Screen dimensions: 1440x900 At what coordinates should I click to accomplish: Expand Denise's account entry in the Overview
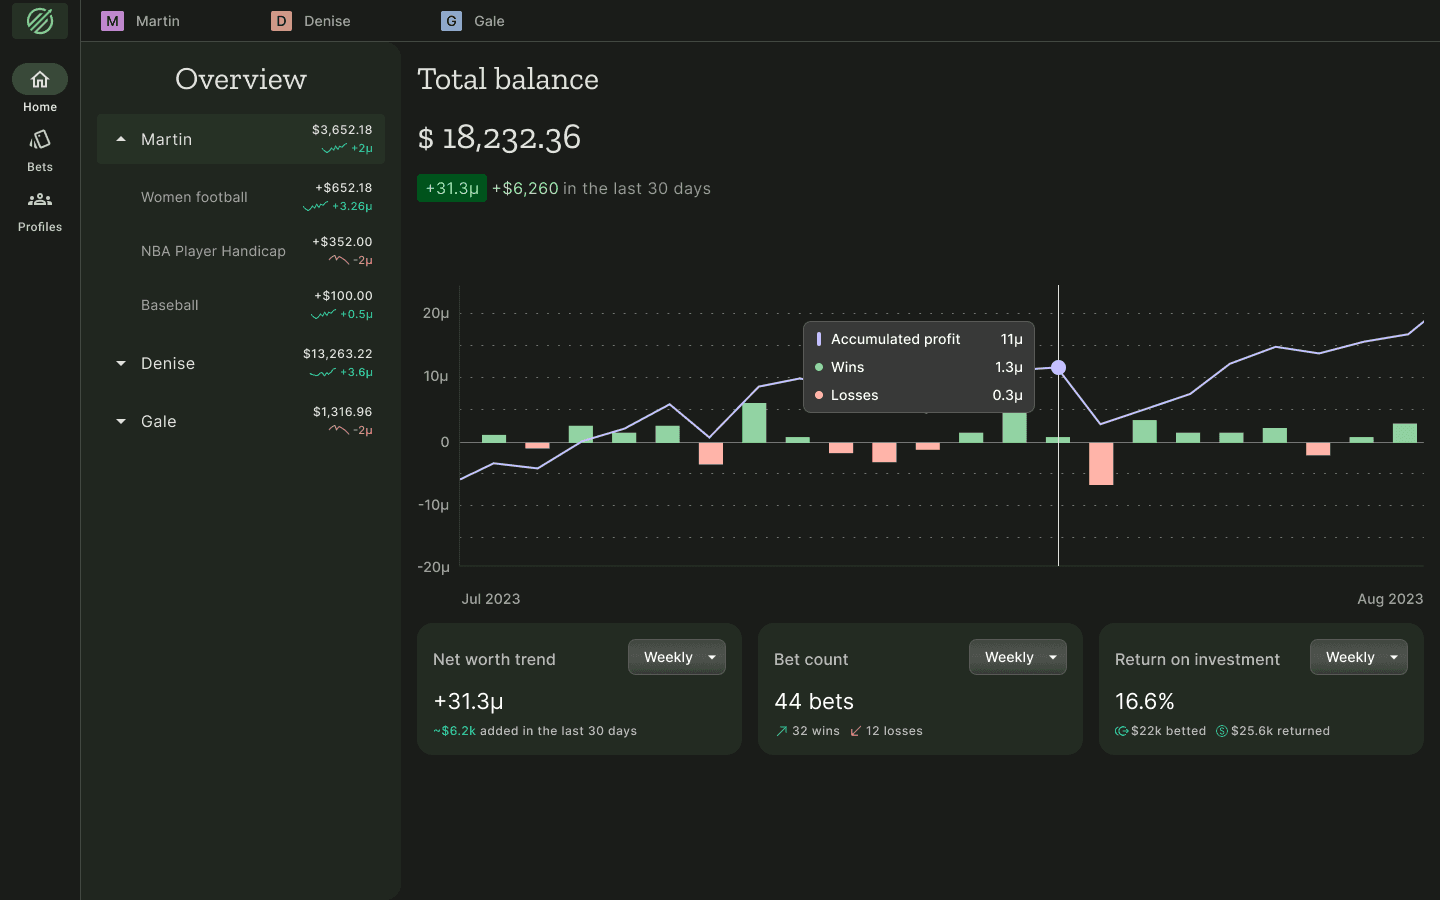tap(121, 363)
